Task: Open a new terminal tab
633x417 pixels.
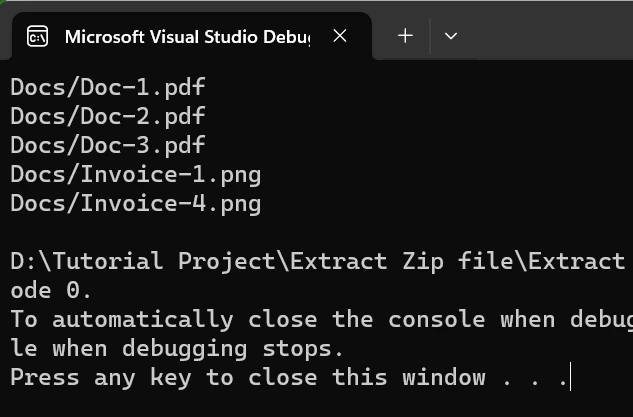Action: [x=405, y=36]
